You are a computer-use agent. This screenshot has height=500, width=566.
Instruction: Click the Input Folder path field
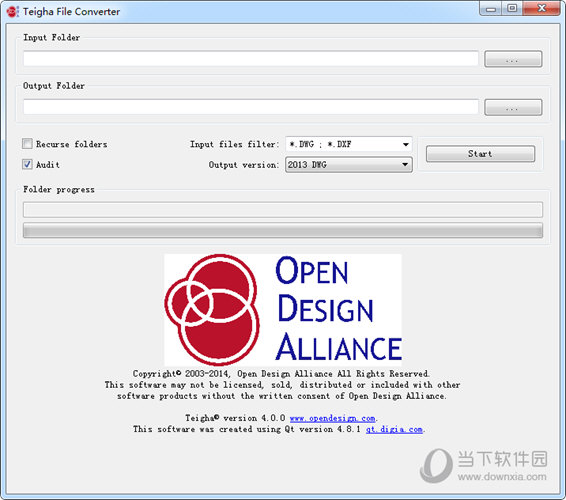251,59
